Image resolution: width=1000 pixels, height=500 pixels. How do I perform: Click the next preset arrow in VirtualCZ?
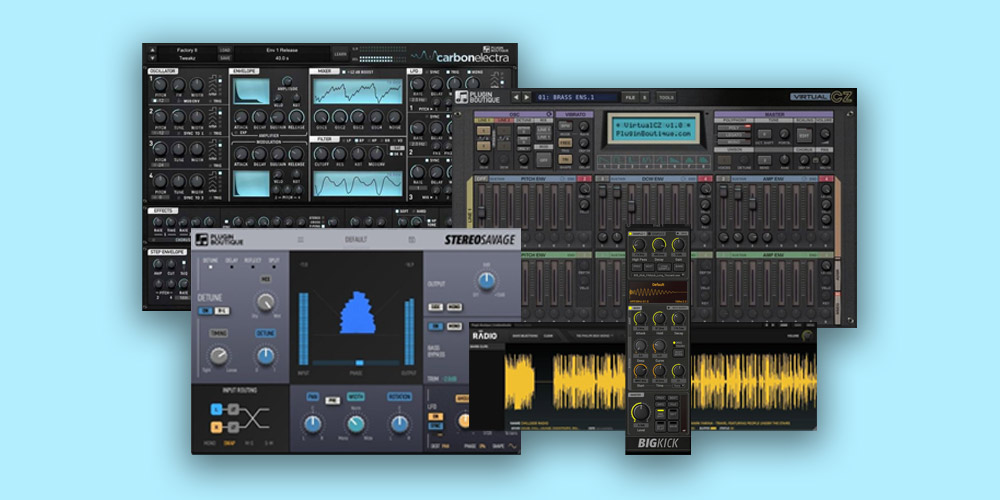pos(527,98)
